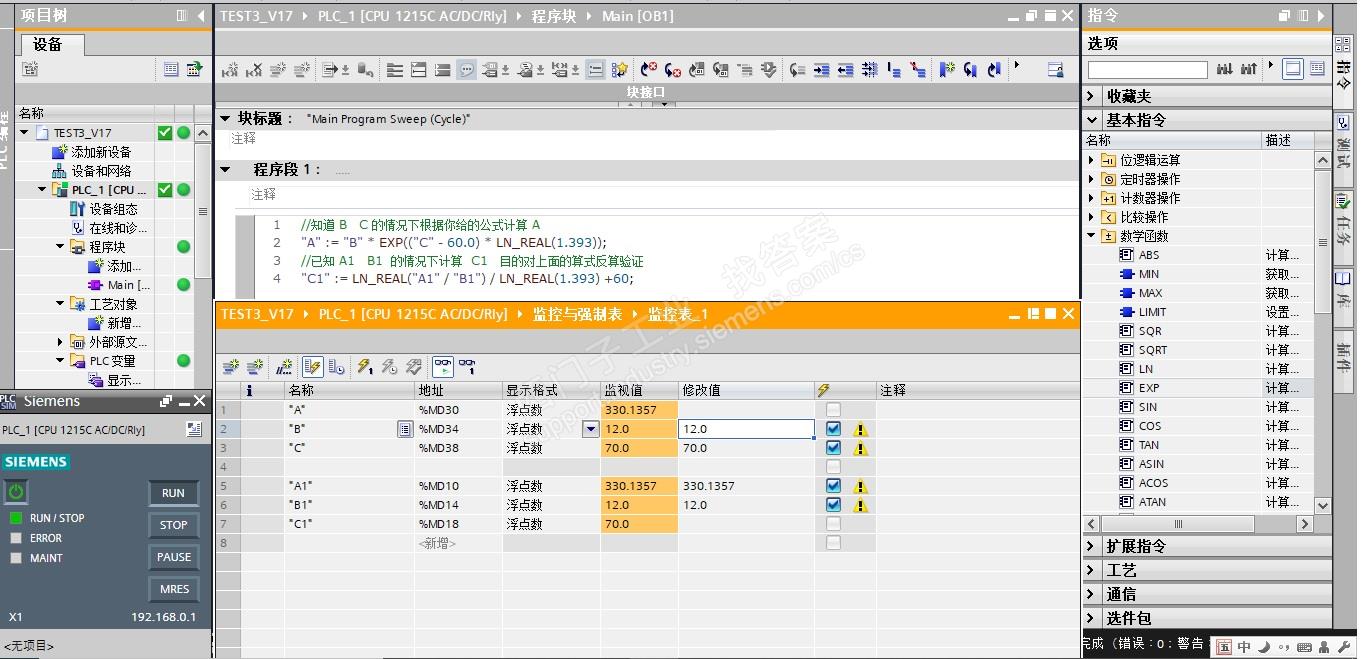
Task: Expand Extended instructions (扩展指令) section
Action: 1091,546
